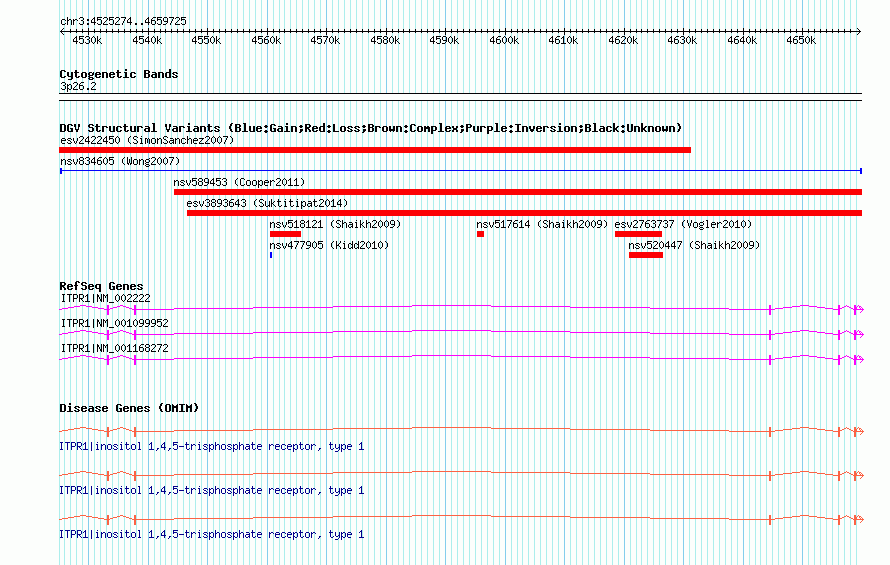
Task: Click the magenta gene line under ITPR1|NM_001168272
Action: click(461, 359)
